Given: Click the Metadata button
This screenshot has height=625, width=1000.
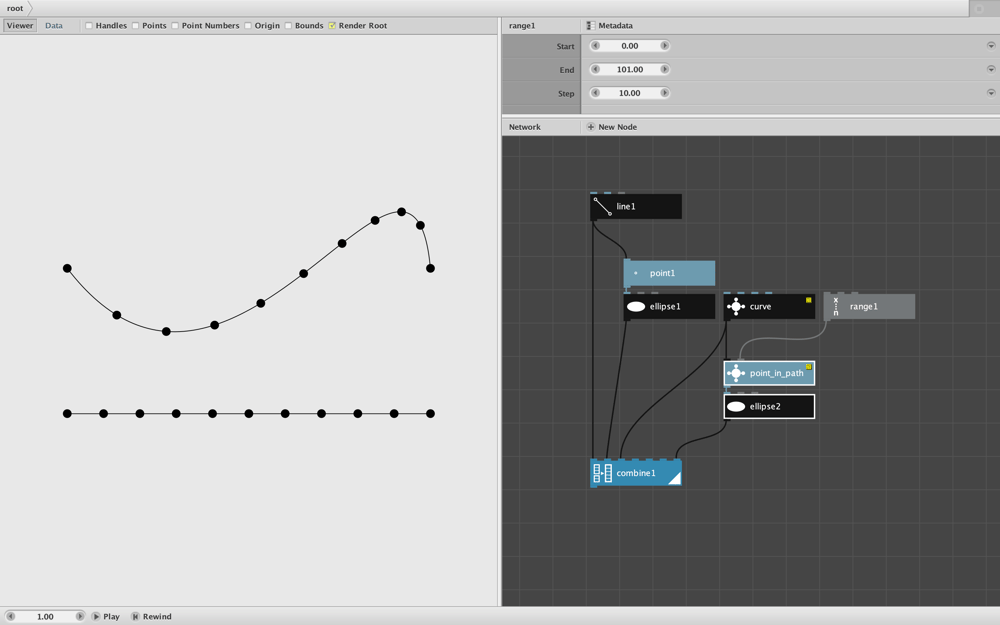Looking at the screenshot, I should point(610,26).
